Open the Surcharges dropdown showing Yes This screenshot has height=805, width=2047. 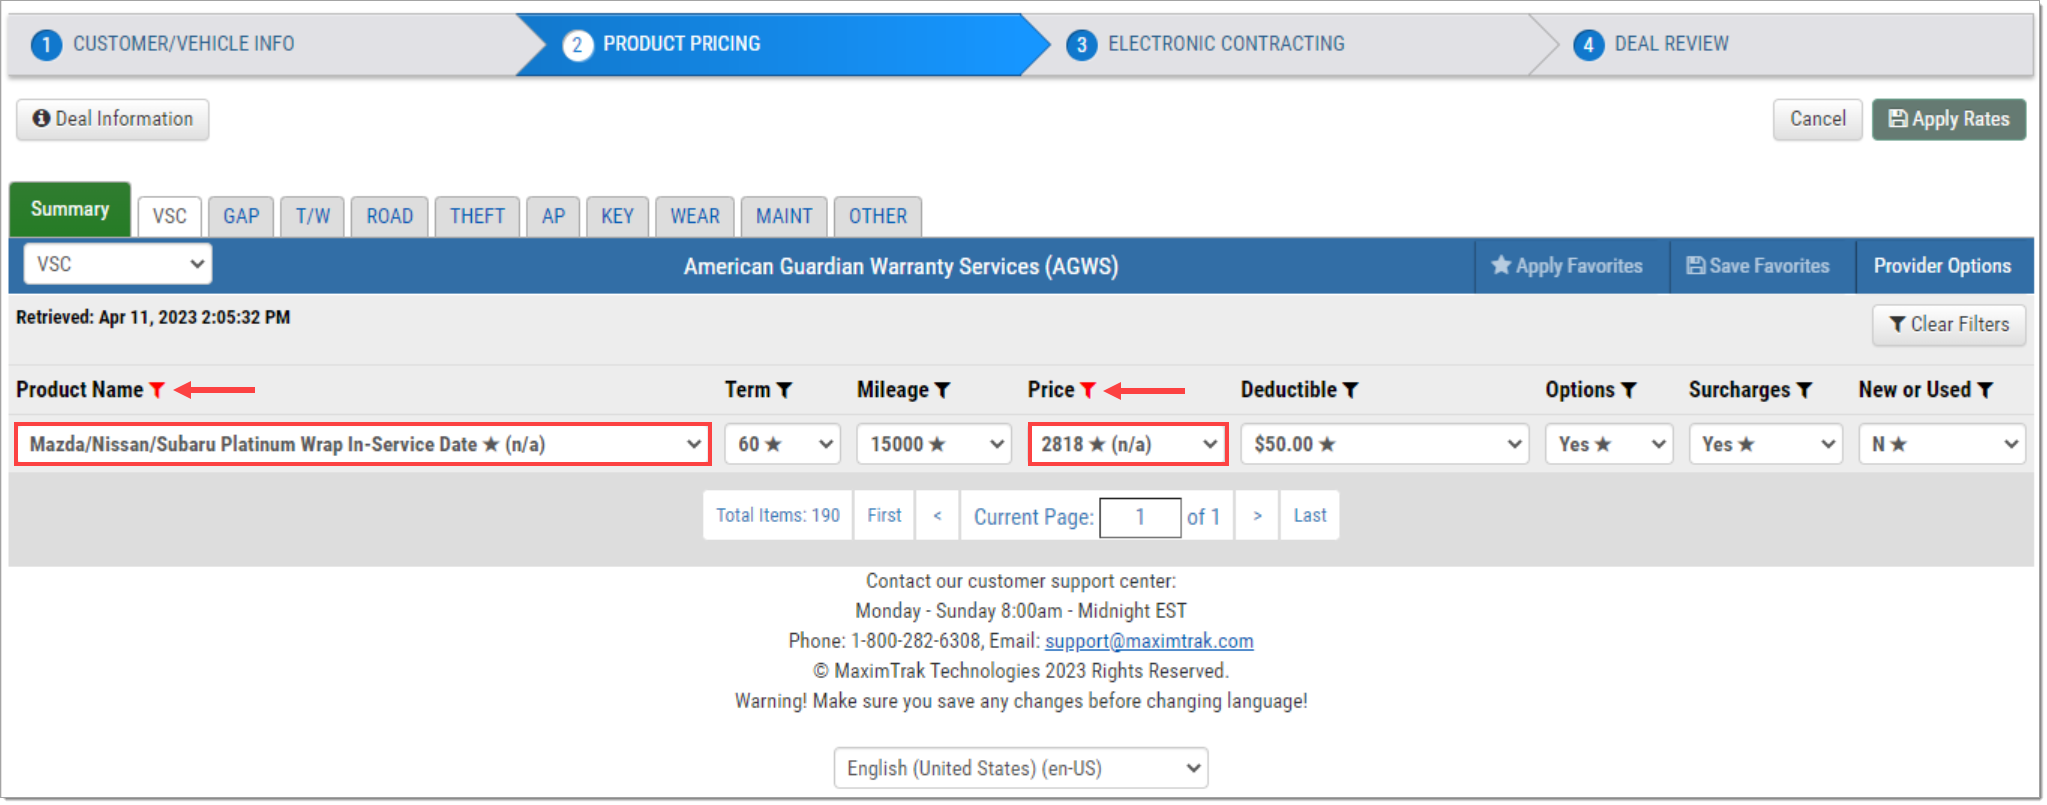tap(1766, 444)
